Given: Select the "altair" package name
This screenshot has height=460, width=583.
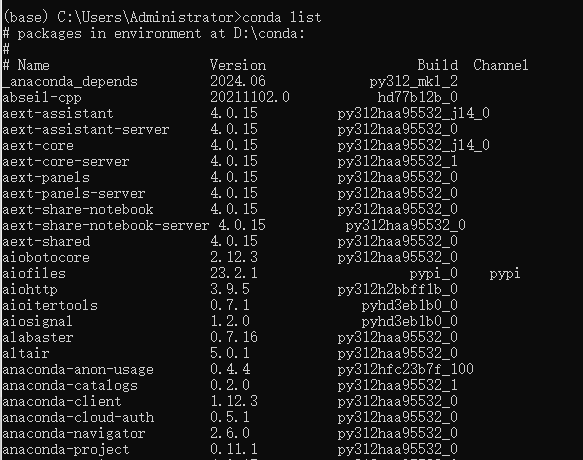Looking at the screenshot, I should pos(26,353).
